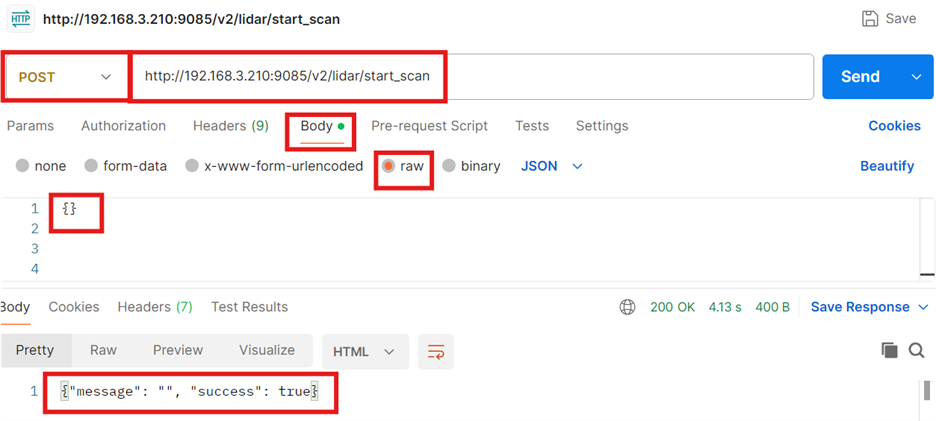Copy response using the copy icon
Screen dimensions: 936x421
click(889, 350)
